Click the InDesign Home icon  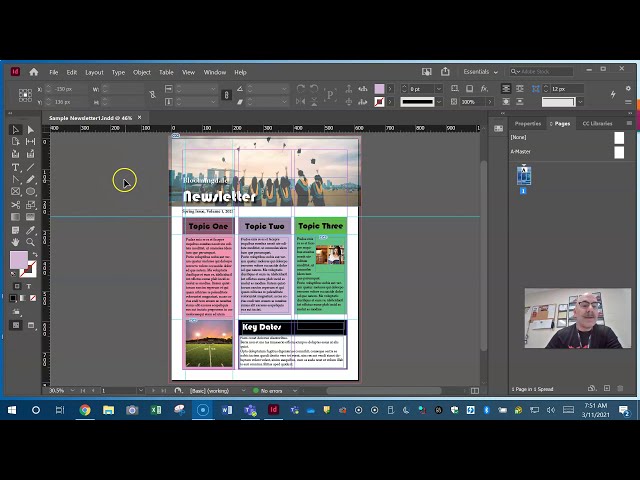[x=33, y=72]
